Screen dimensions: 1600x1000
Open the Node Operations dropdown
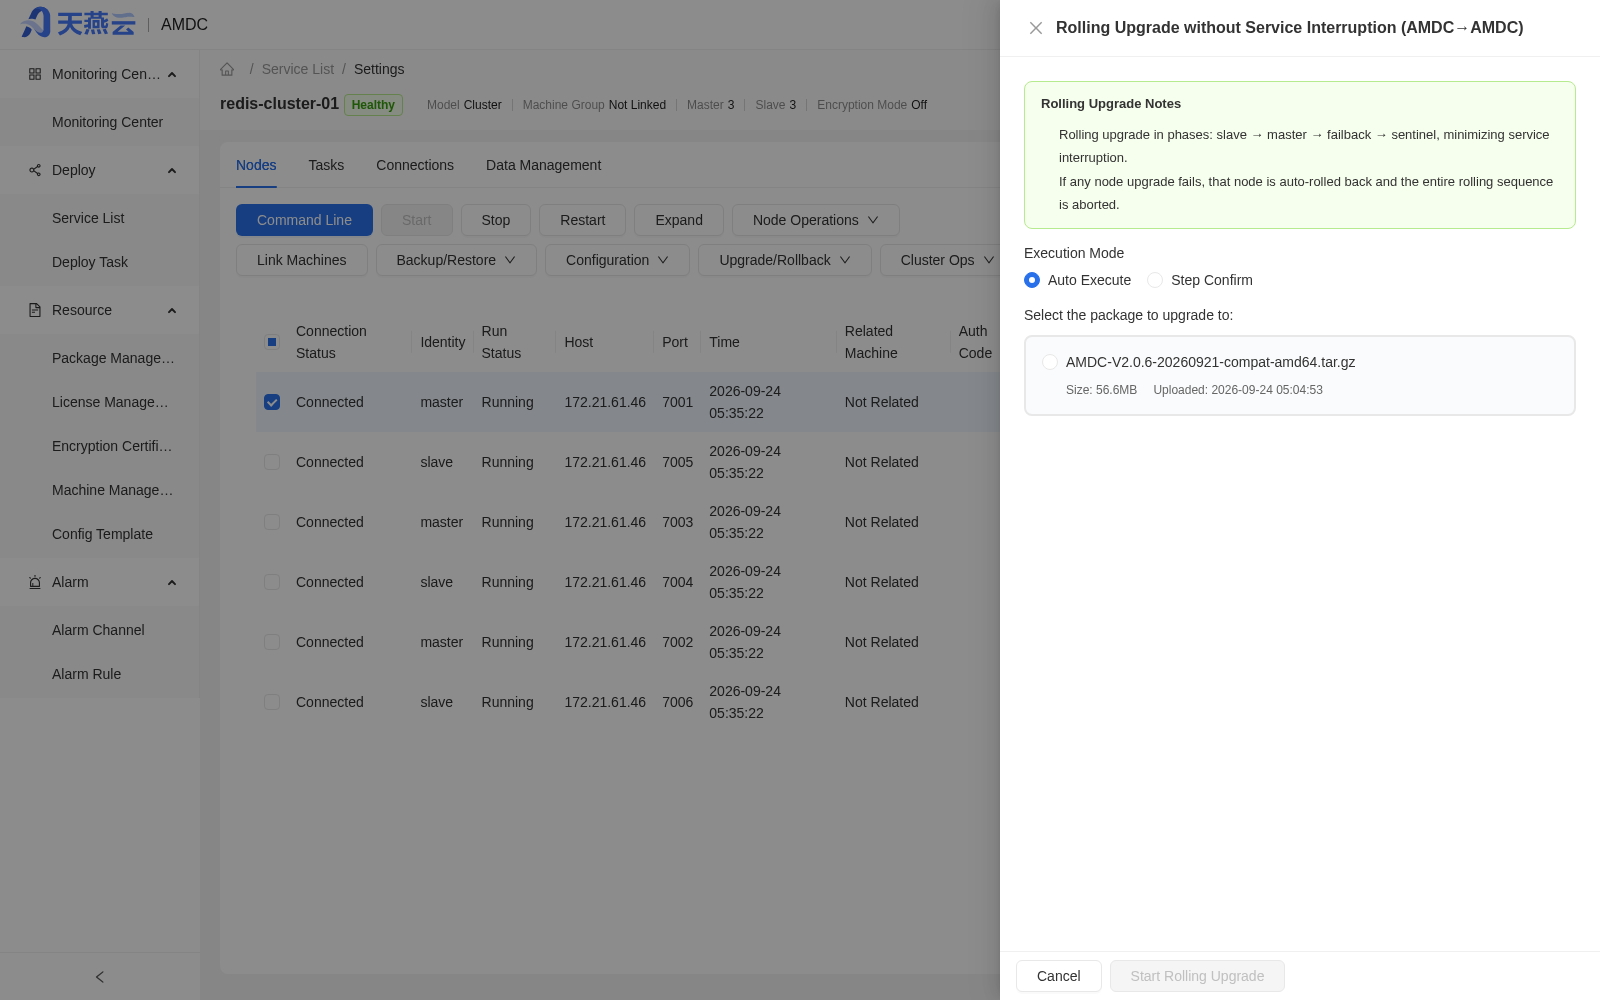[815, 220]
